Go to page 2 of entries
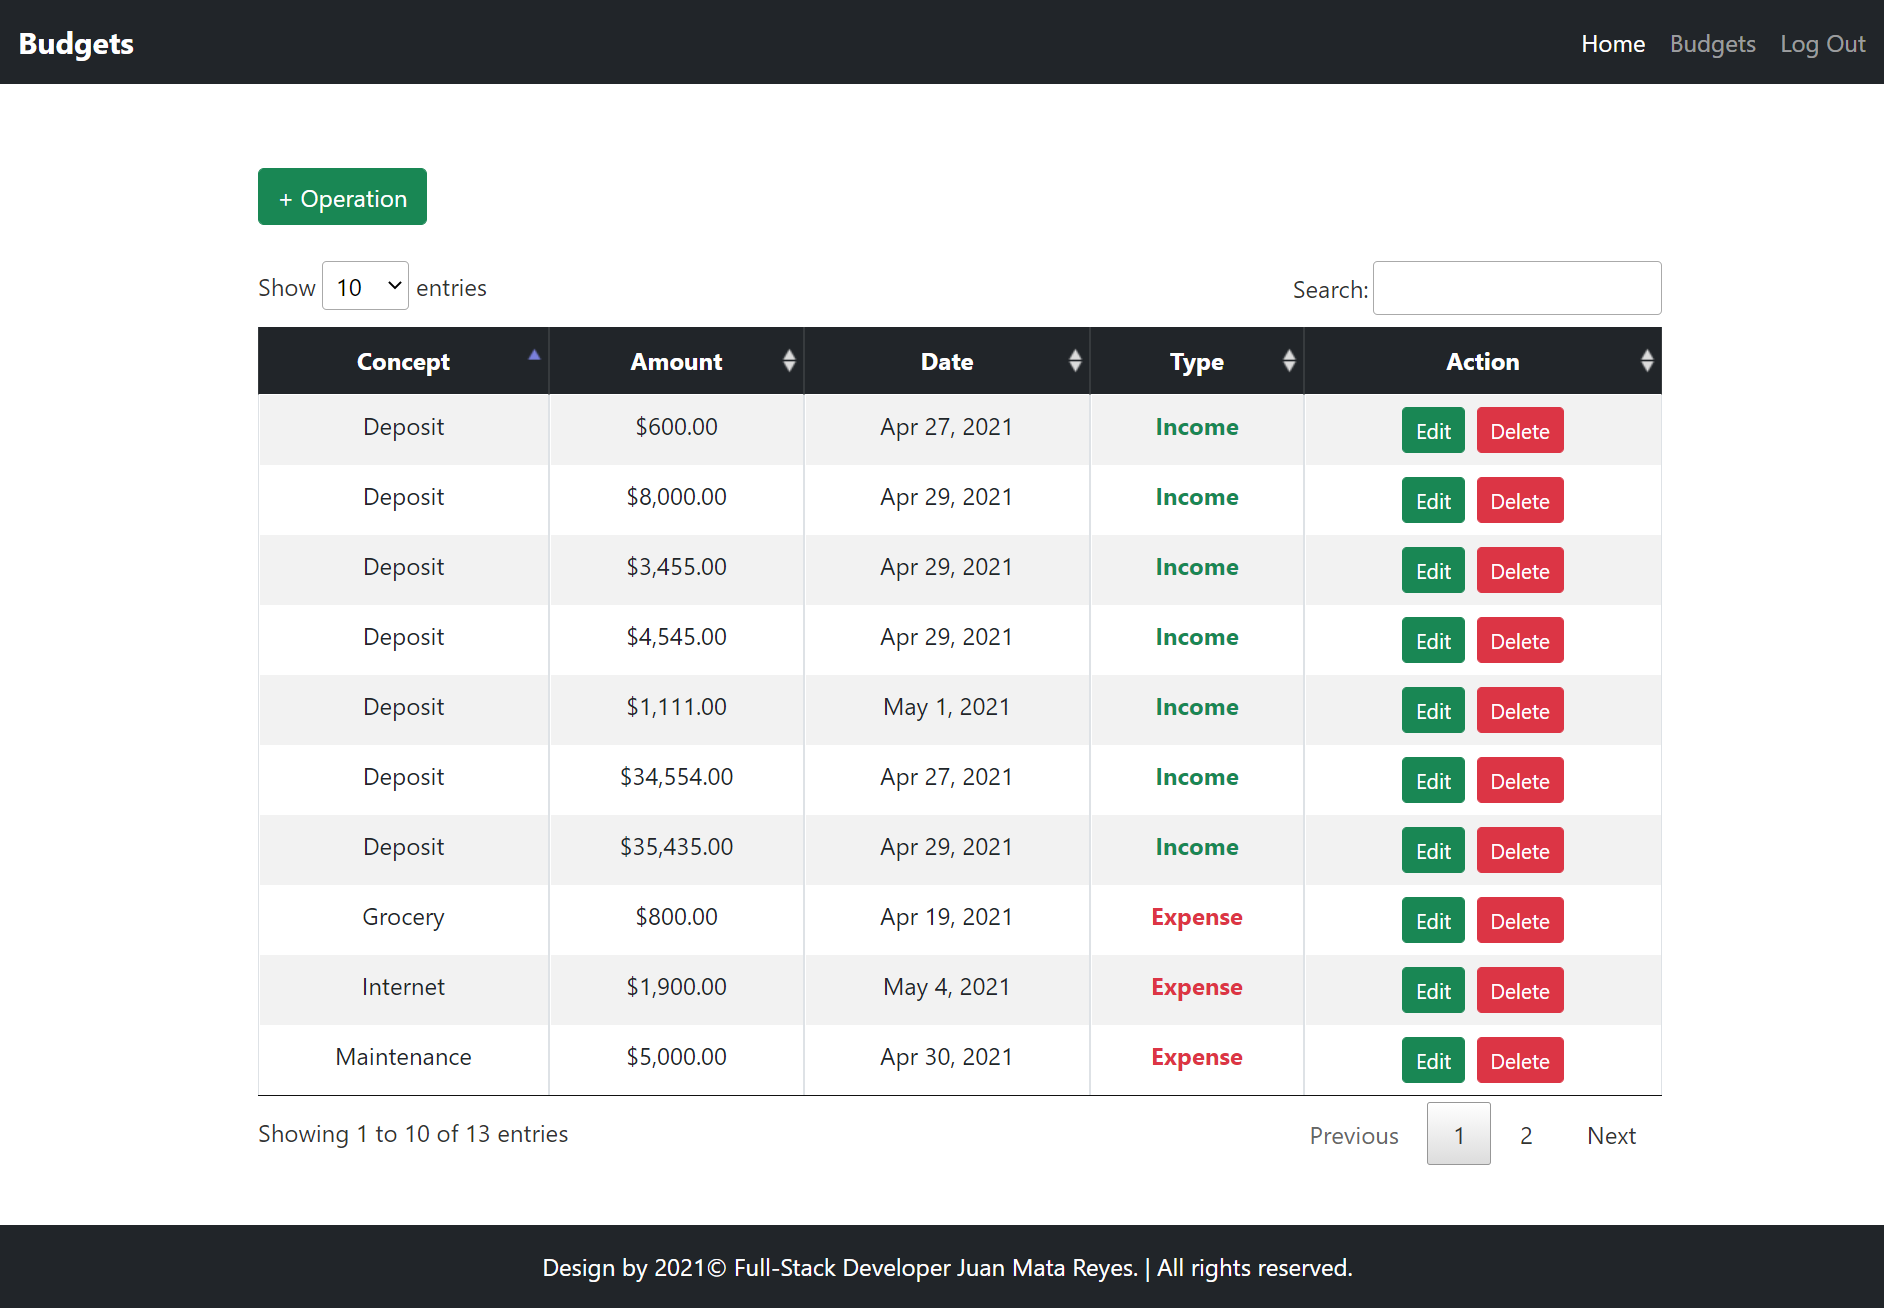 tap(1525, 1134)
